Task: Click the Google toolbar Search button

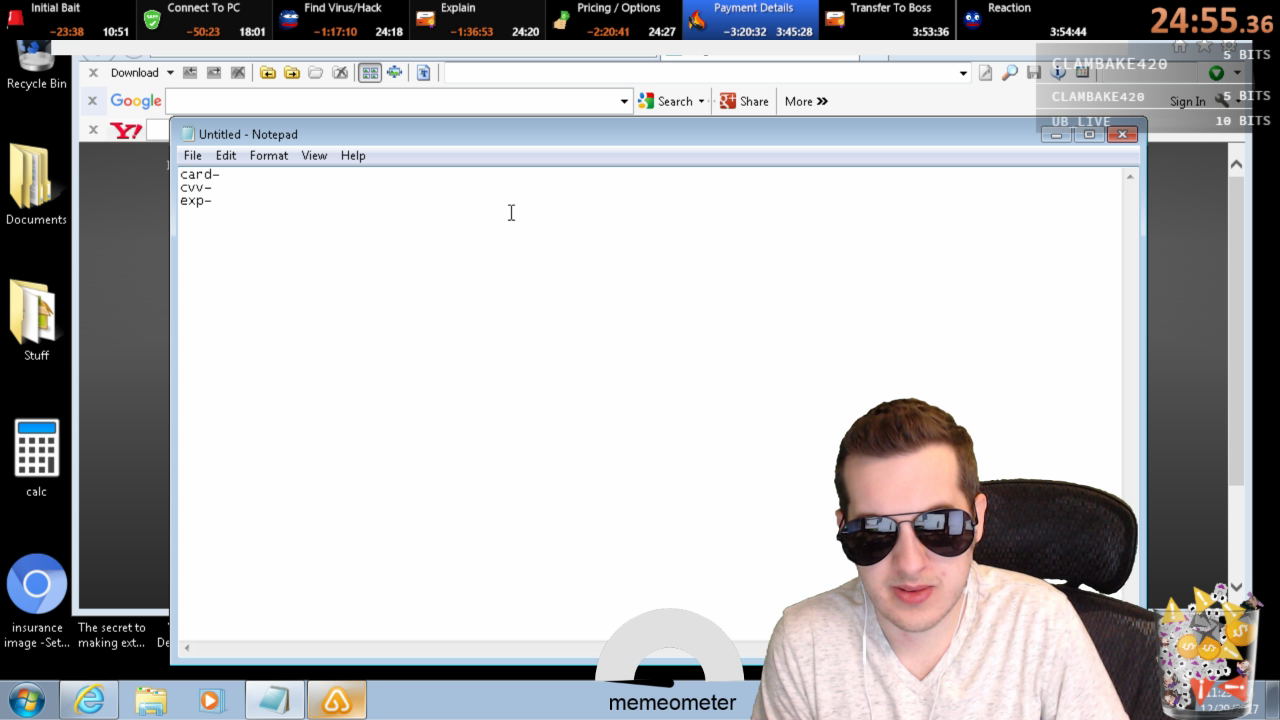Action: pos(666,101)
